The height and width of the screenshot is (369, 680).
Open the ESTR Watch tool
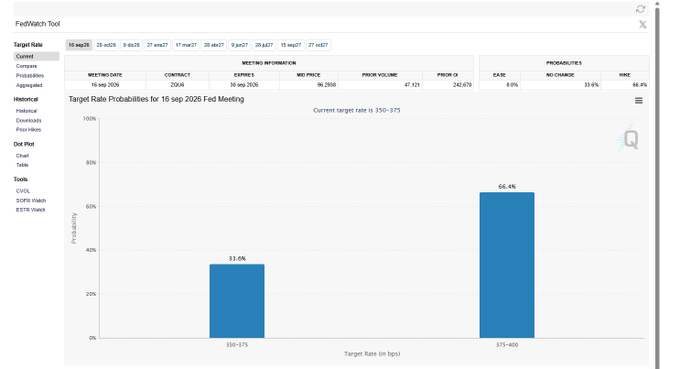click(30, 210)
